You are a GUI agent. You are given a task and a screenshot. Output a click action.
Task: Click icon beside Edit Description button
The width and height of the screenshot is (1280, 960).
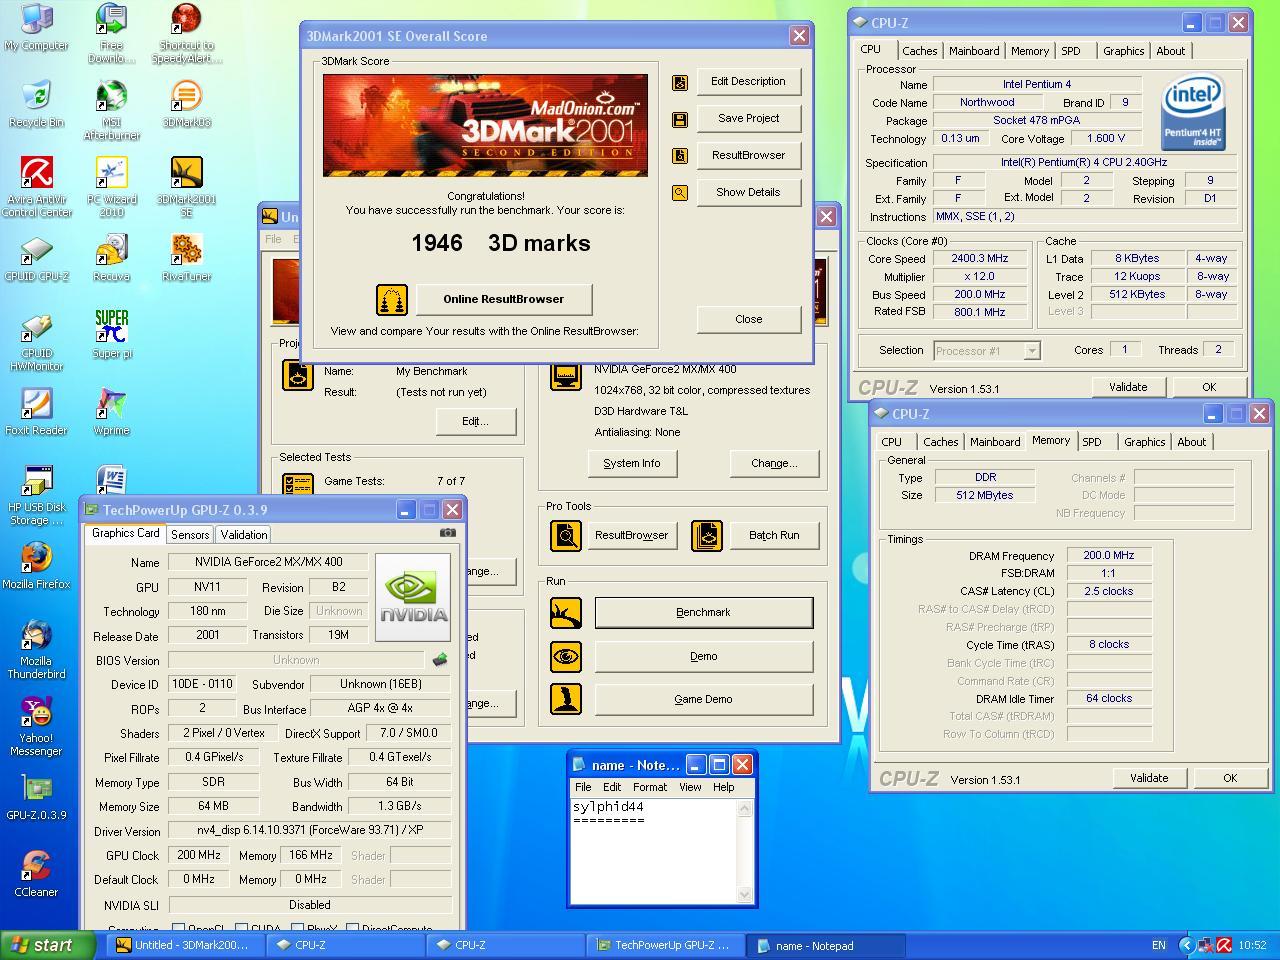pos(680,82)
